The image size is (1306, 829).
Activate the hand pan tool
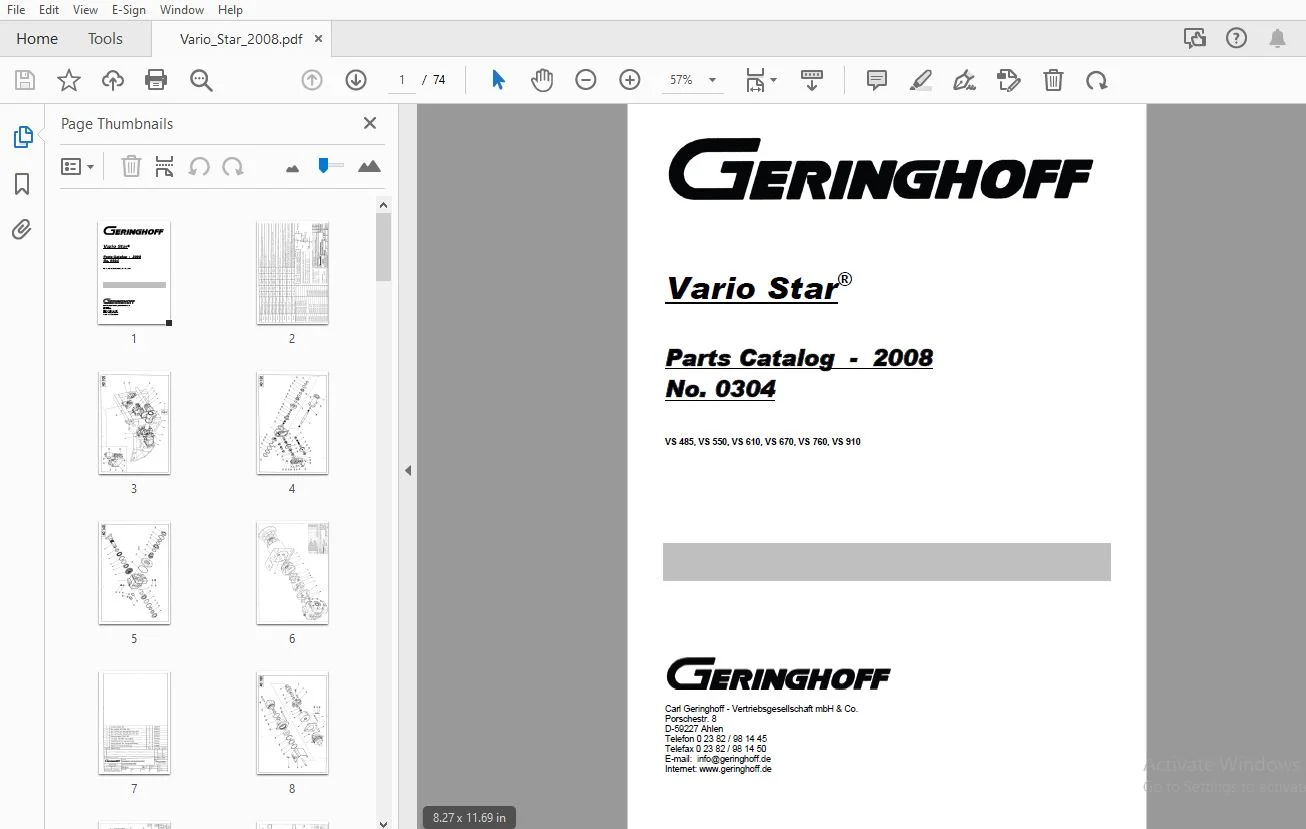542,80
